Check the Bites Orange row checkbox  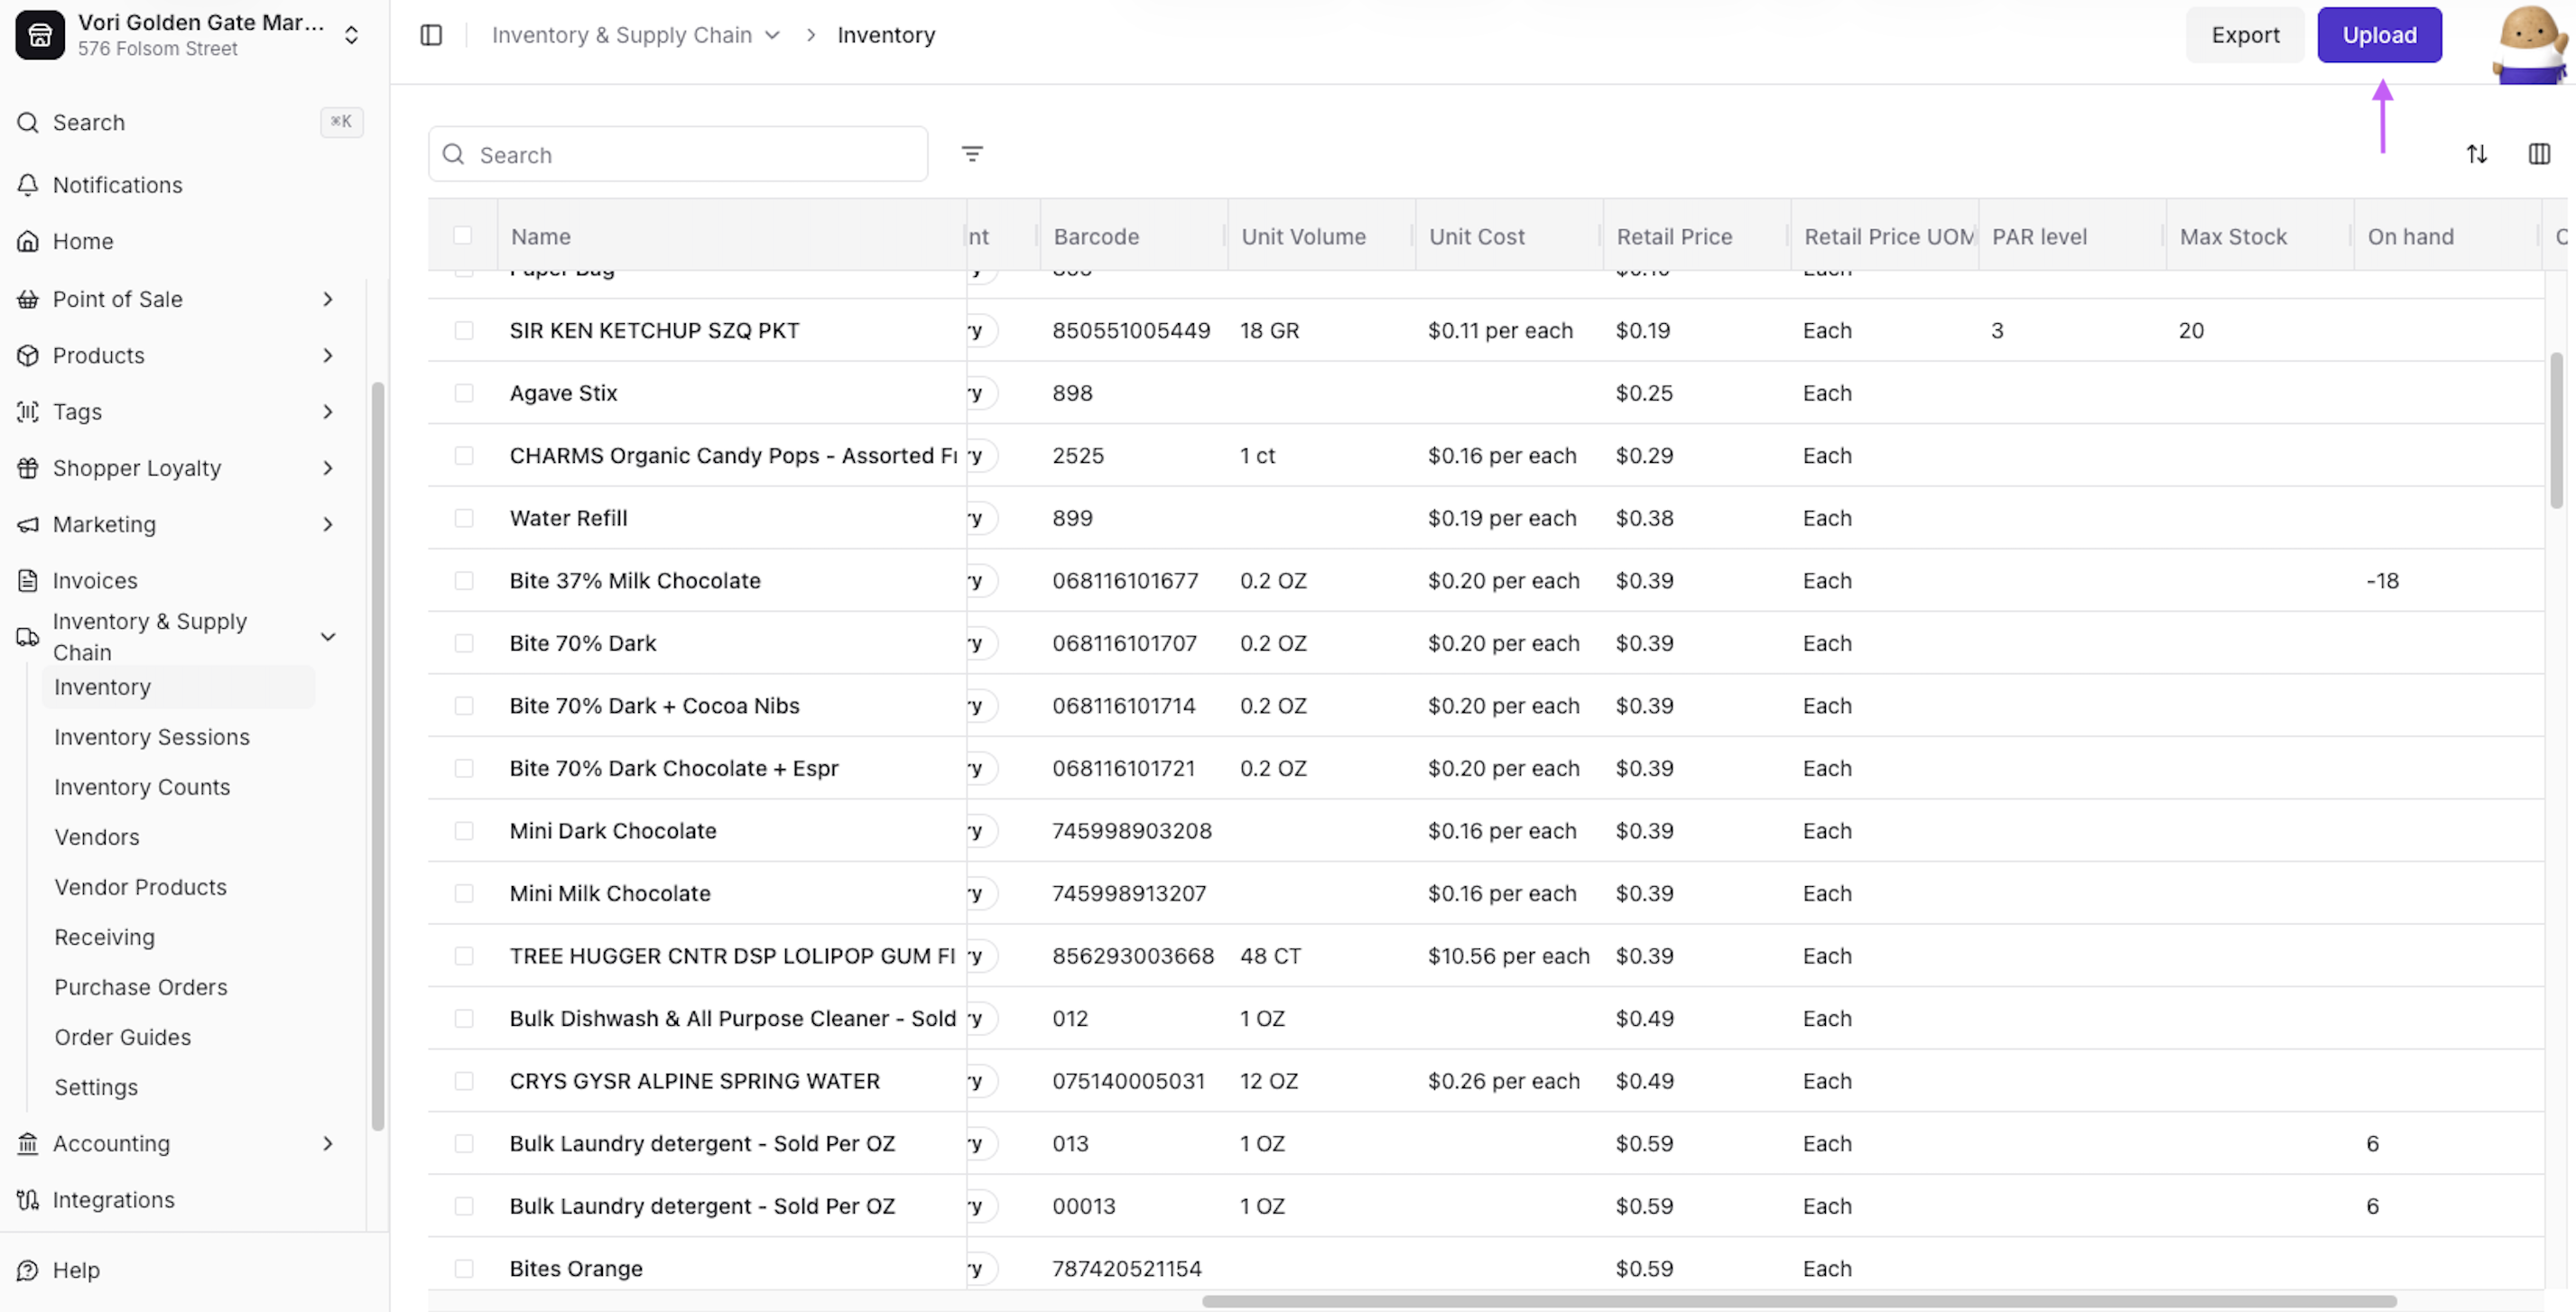pyautogui.click(x=464, y=1268)
